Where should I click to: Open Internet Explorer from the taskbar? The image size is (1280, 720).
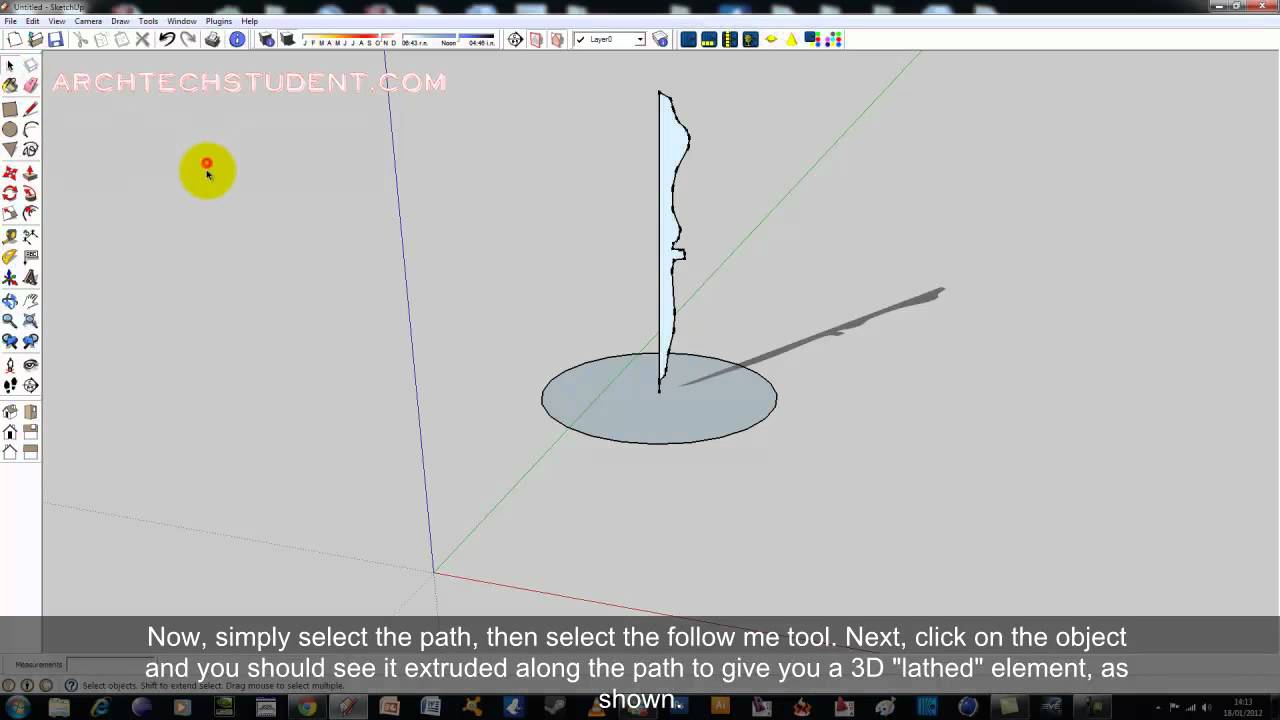pyautogui.click(x=100, y=707)
